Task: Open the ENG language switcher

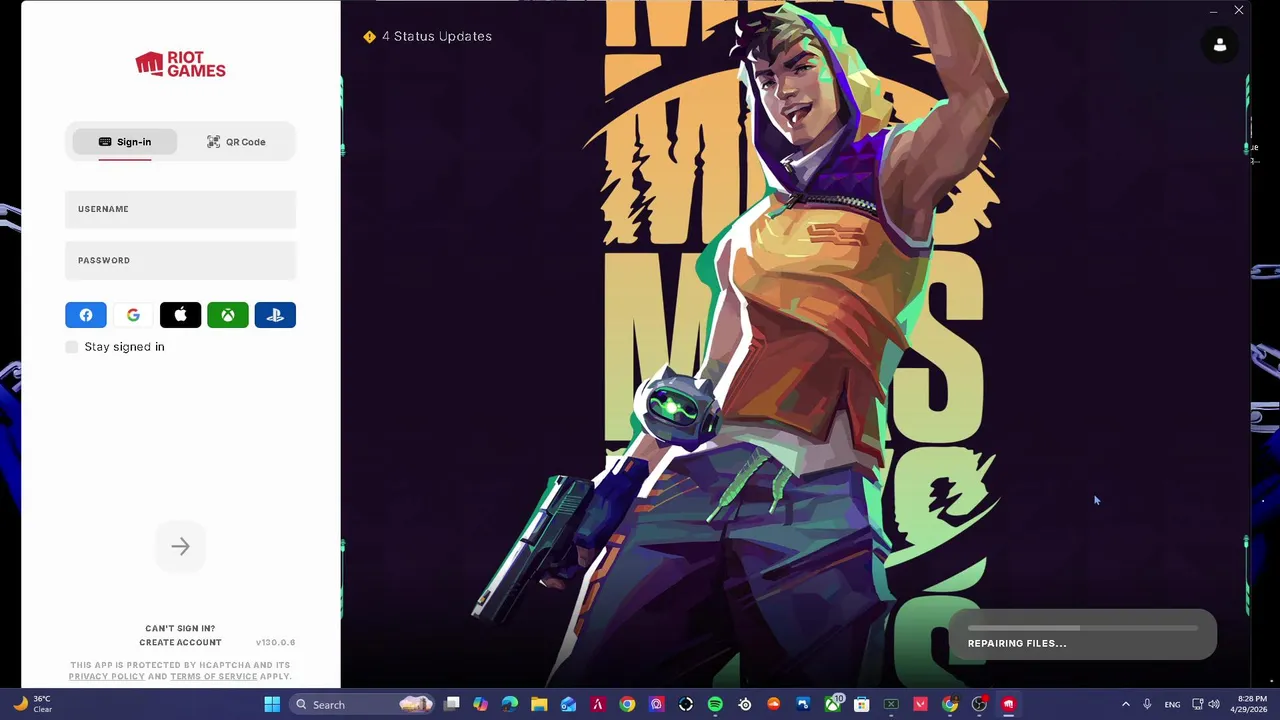Action: click(x=1172, y=704)
